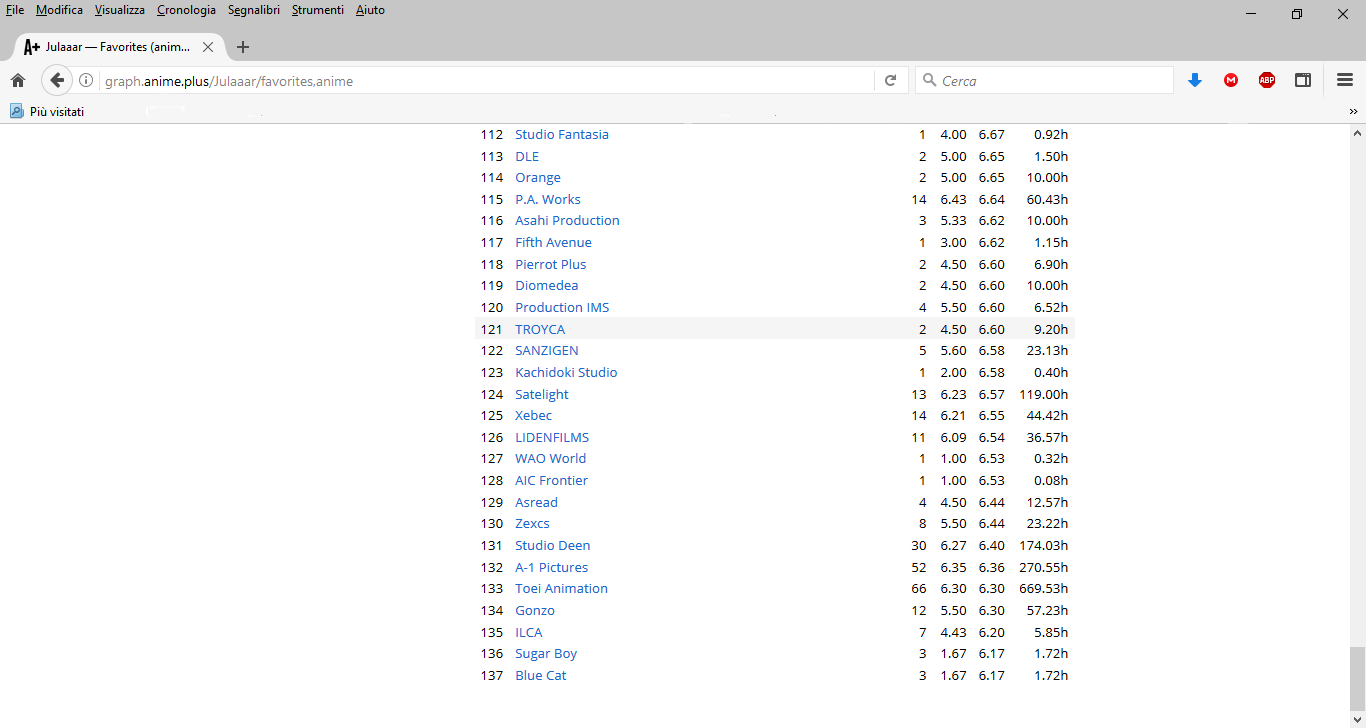Viewport: 1372px width, 728px height.
Task: Open the Downloads arrow icon
Action: pos(1194,81)
